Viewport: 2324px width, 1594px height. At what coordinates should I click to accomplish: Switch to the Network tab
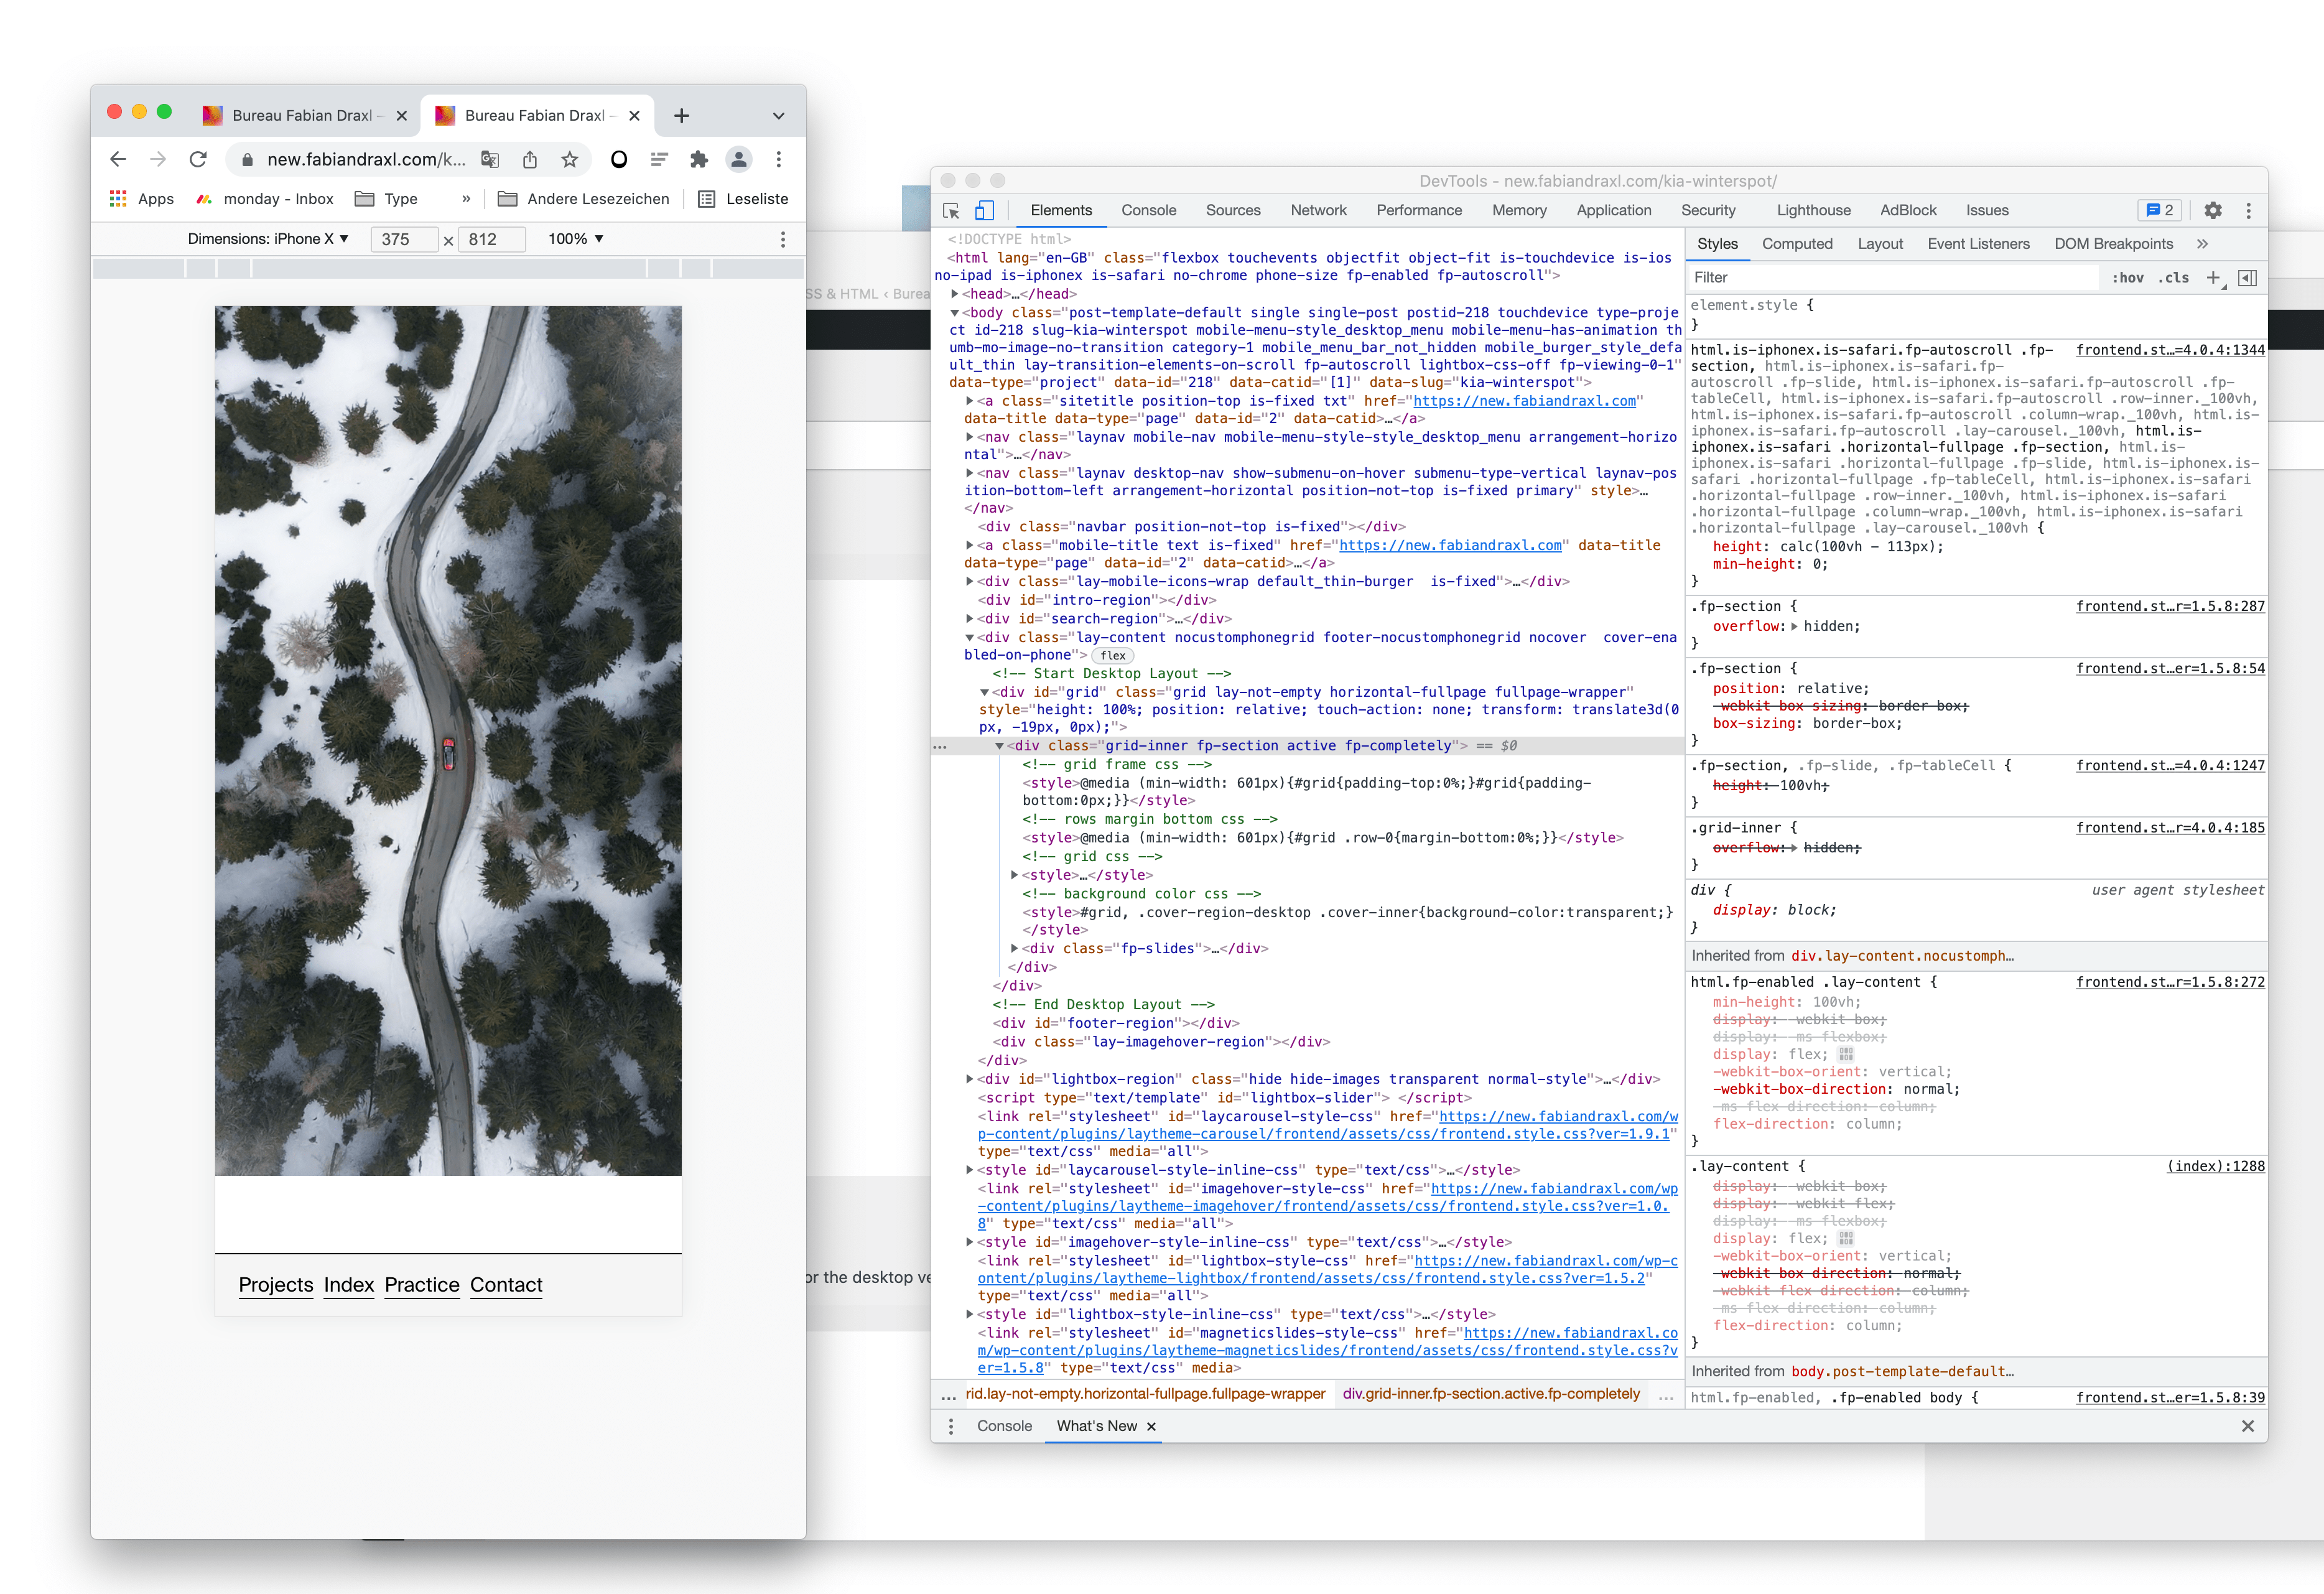1318,210
